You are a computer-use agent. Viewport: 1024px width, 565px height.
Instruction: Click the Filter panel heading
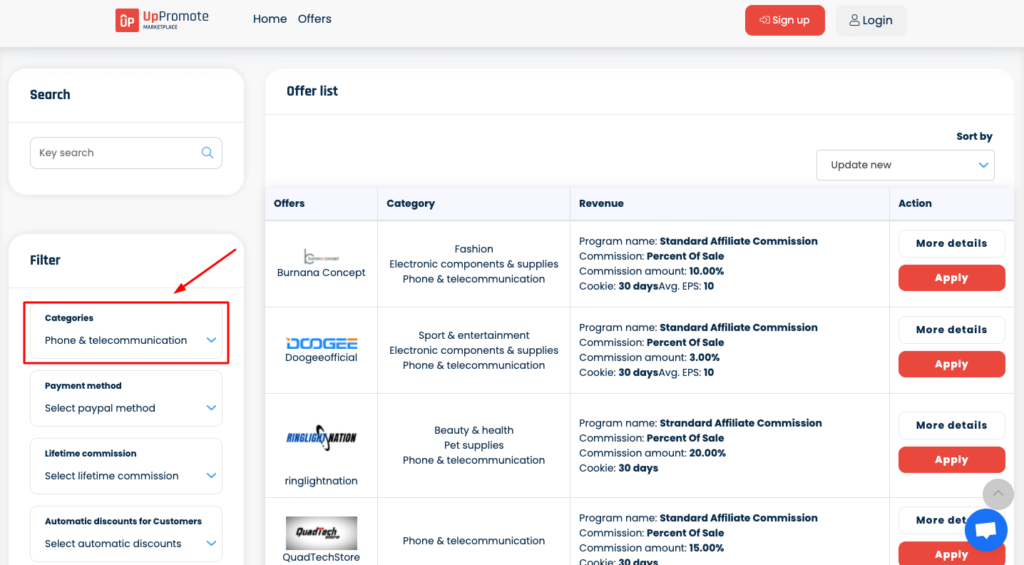[45, 260]
